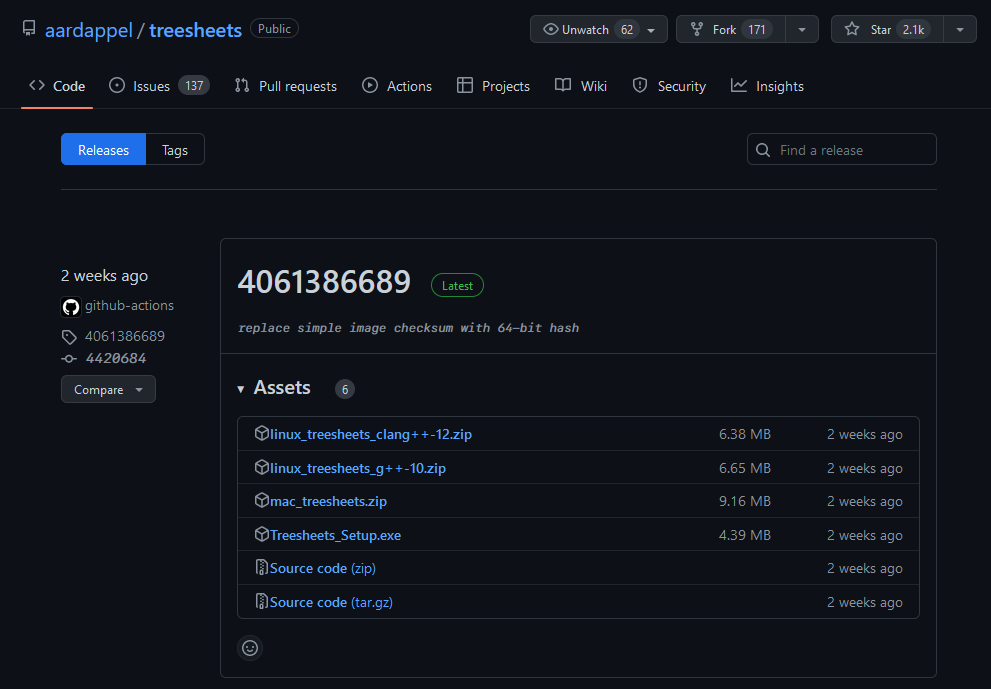991x689 pixels.
Task: Click the eye icon in Unwatch
Action: pos(550,29)
